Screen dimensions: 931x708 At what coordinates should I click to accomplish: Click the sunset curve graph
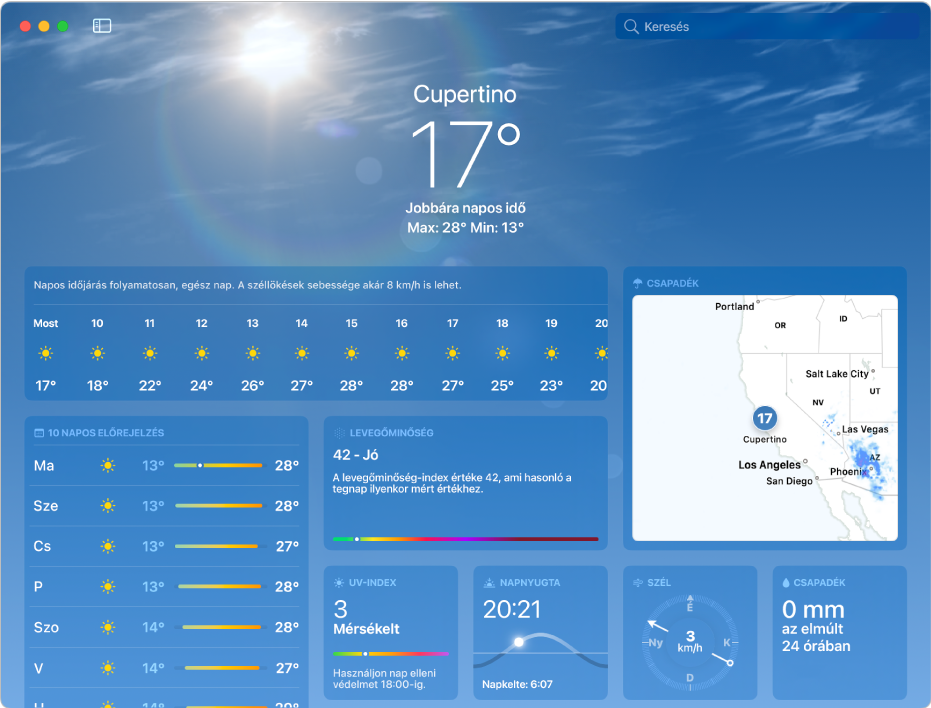[540, 652]
